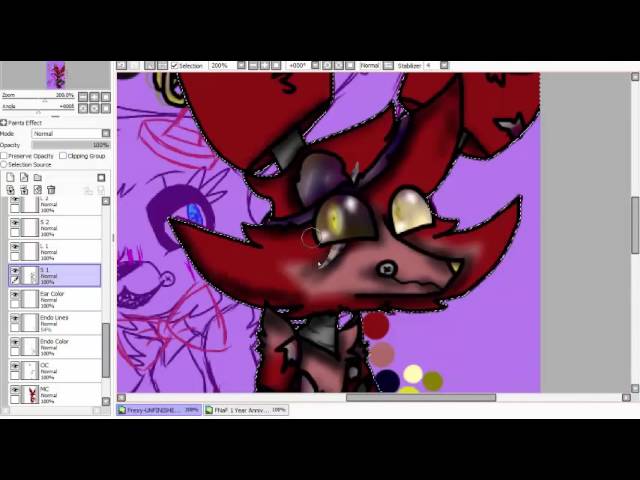Image resolution: width=640 pixels, height=480 pixels.
Task: Click the Navigator Zoom slider
Action: [x=38, y=96]
